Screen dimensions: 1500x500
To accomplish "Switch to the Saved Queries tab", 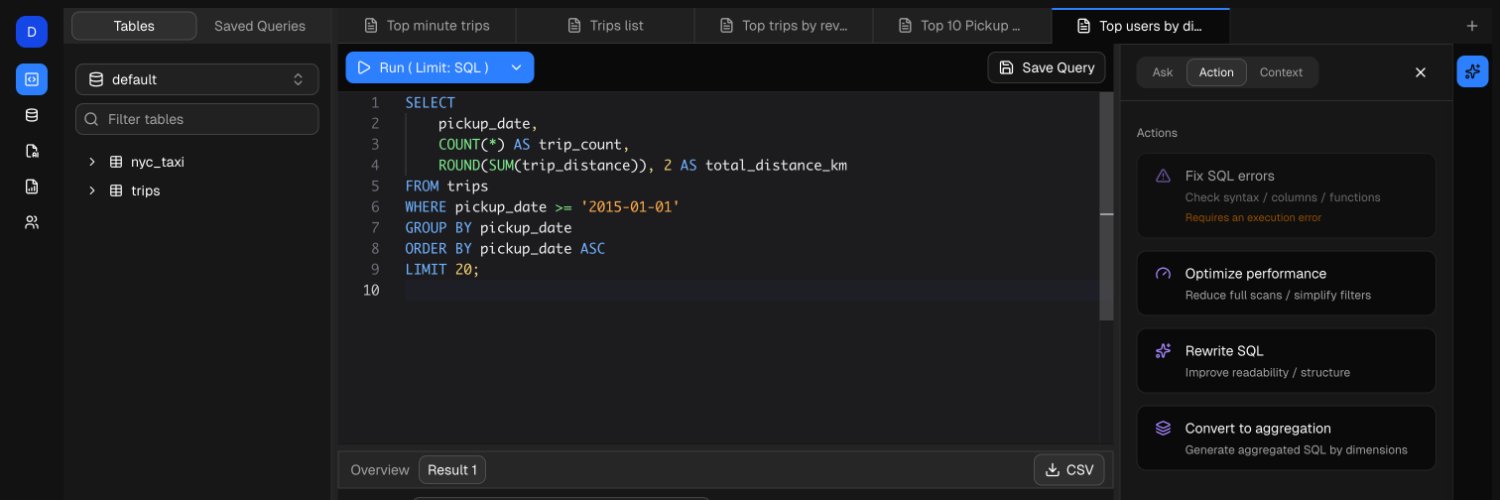I will tap(259, 26).
